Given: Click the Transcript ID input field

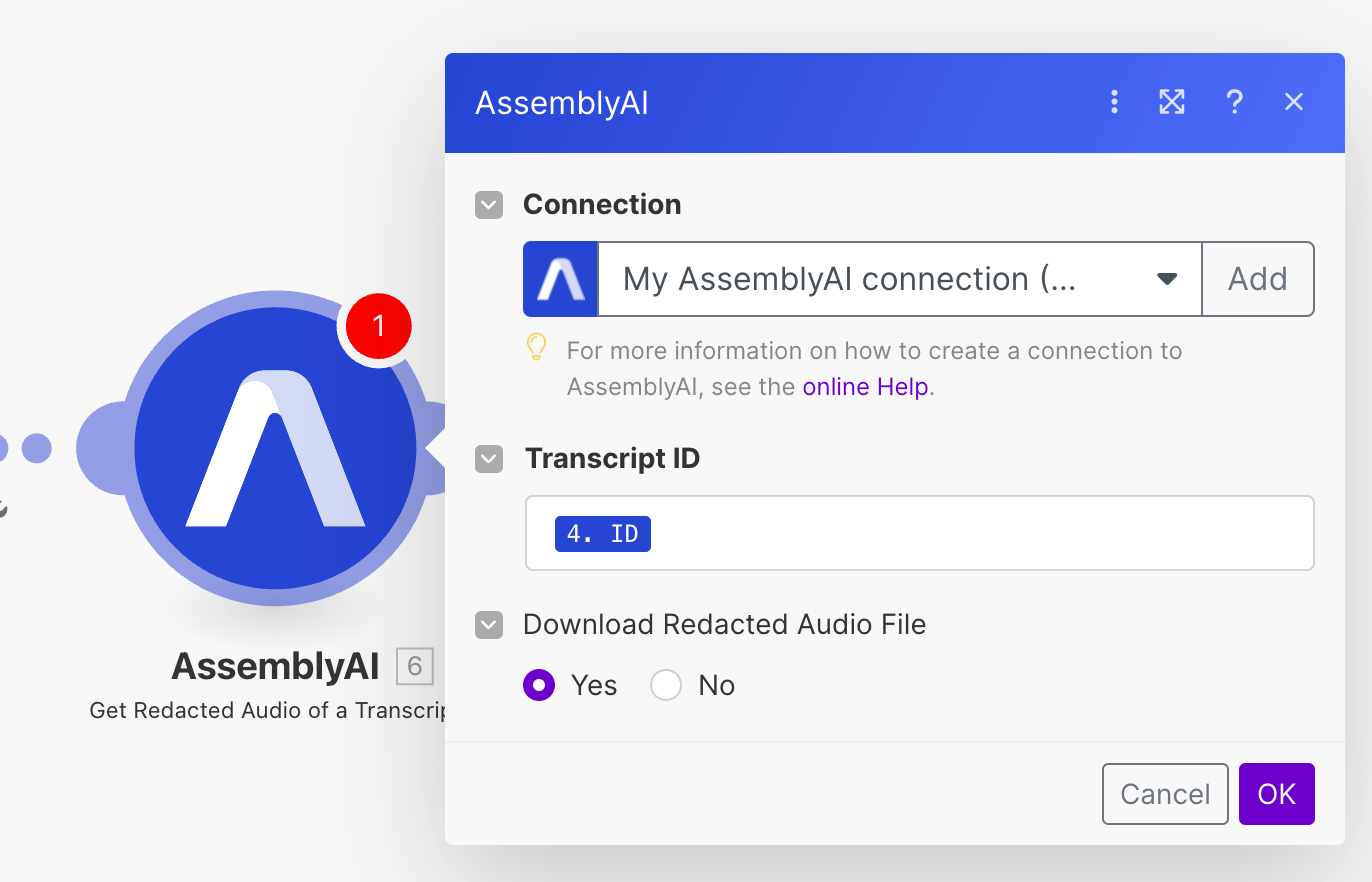Looking at the screenshot, I should tap(919, 533).
